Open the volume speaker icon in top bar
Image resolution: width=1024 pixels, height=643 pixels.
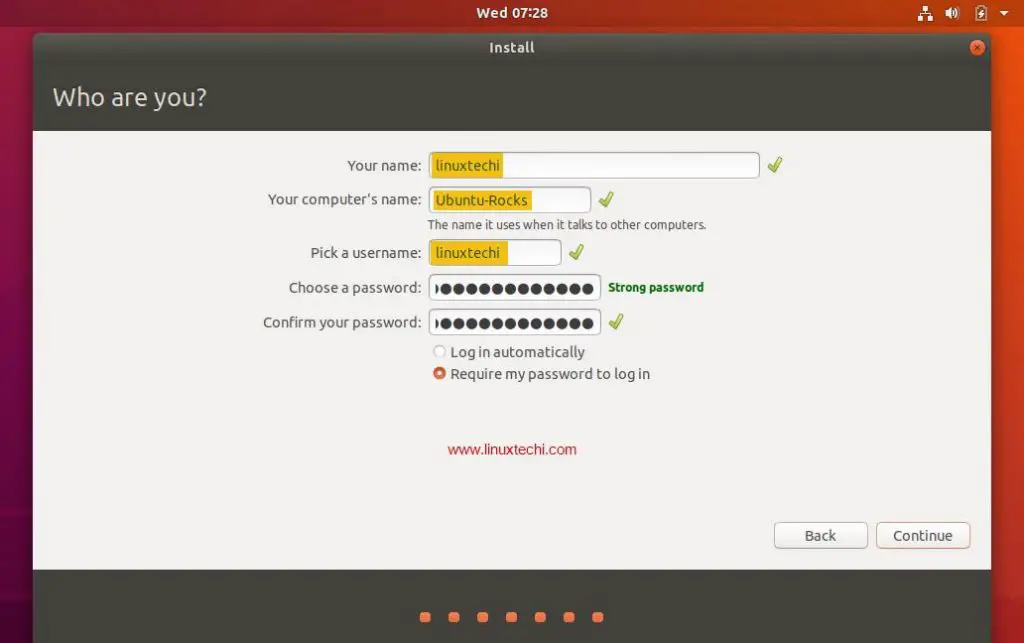tap(952, 13)
